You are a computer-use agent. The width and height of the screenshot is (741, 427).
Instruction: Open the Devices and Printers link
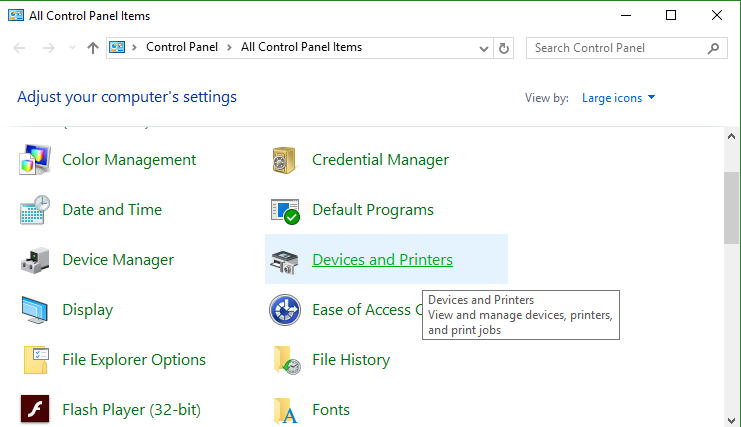click(382, 260)
